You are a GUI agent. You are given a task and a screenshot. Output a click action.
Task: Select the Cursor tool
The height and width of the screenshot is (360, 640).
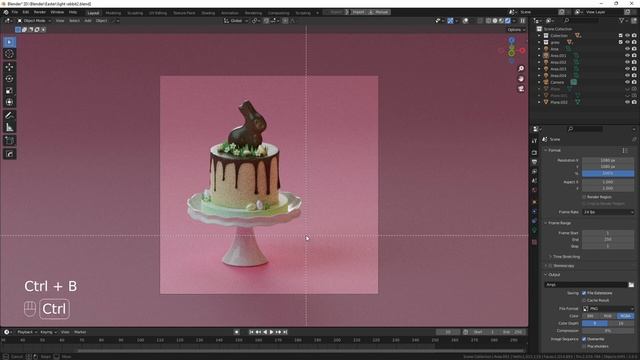click(x=9, y=54)
